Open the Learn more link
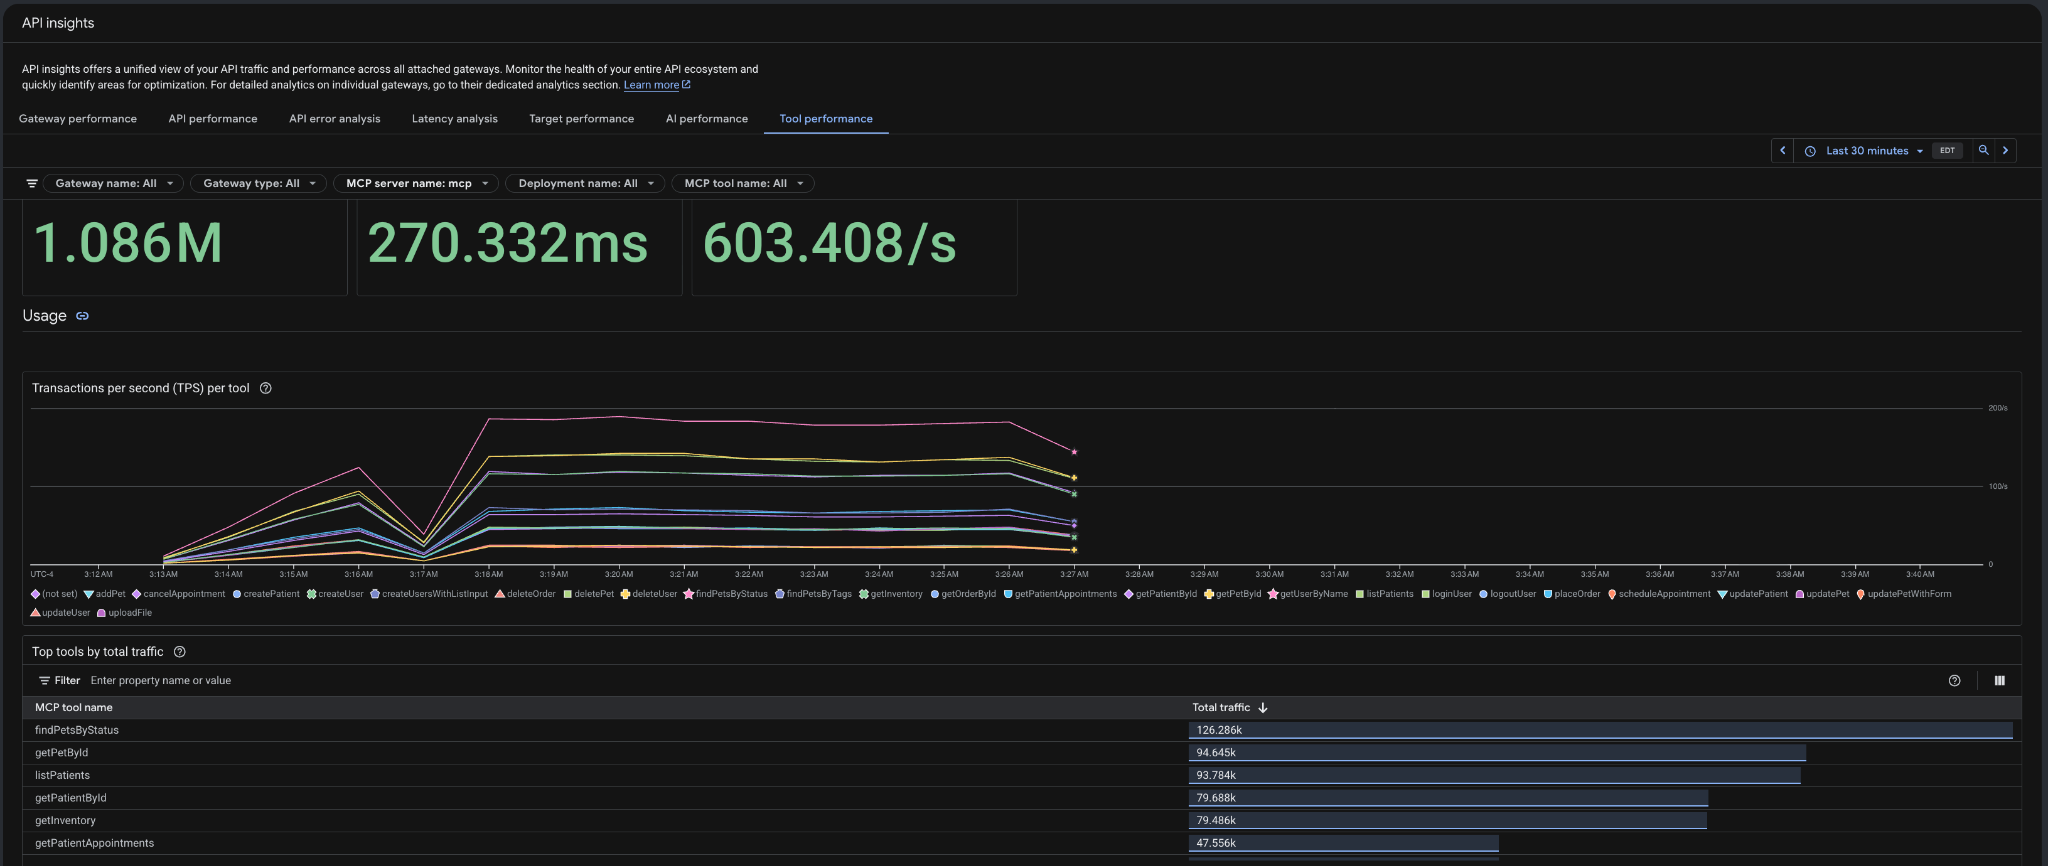 [x=651, y=85]
